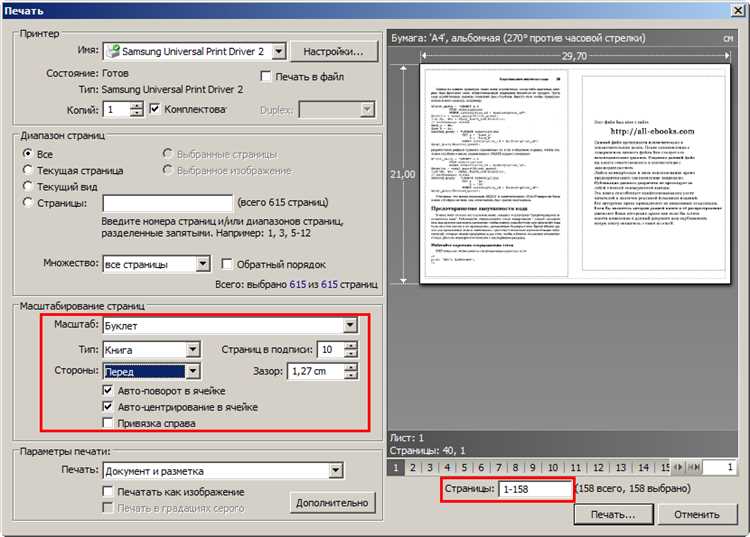Enable Печать в файл checkbox
Viewport: 750px width, 537px height.
(x=265, y=76)
